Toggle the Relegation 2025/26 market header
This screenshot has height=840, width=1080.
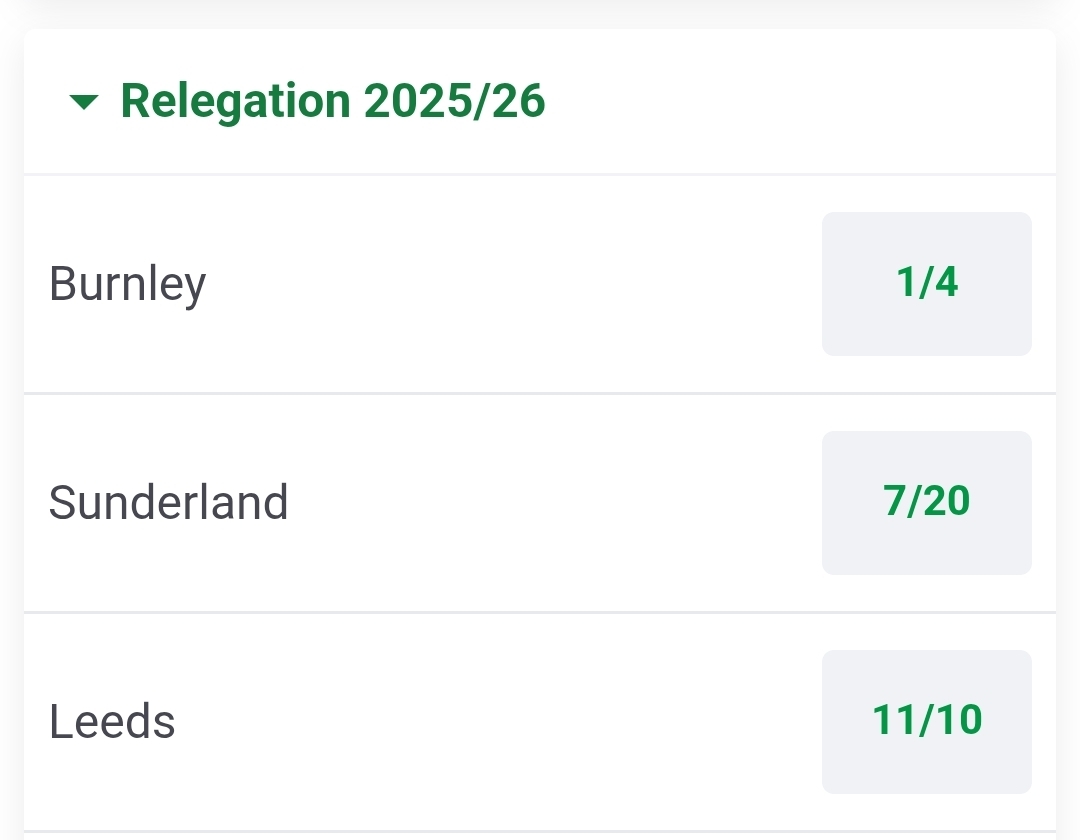tap(333, 102)
